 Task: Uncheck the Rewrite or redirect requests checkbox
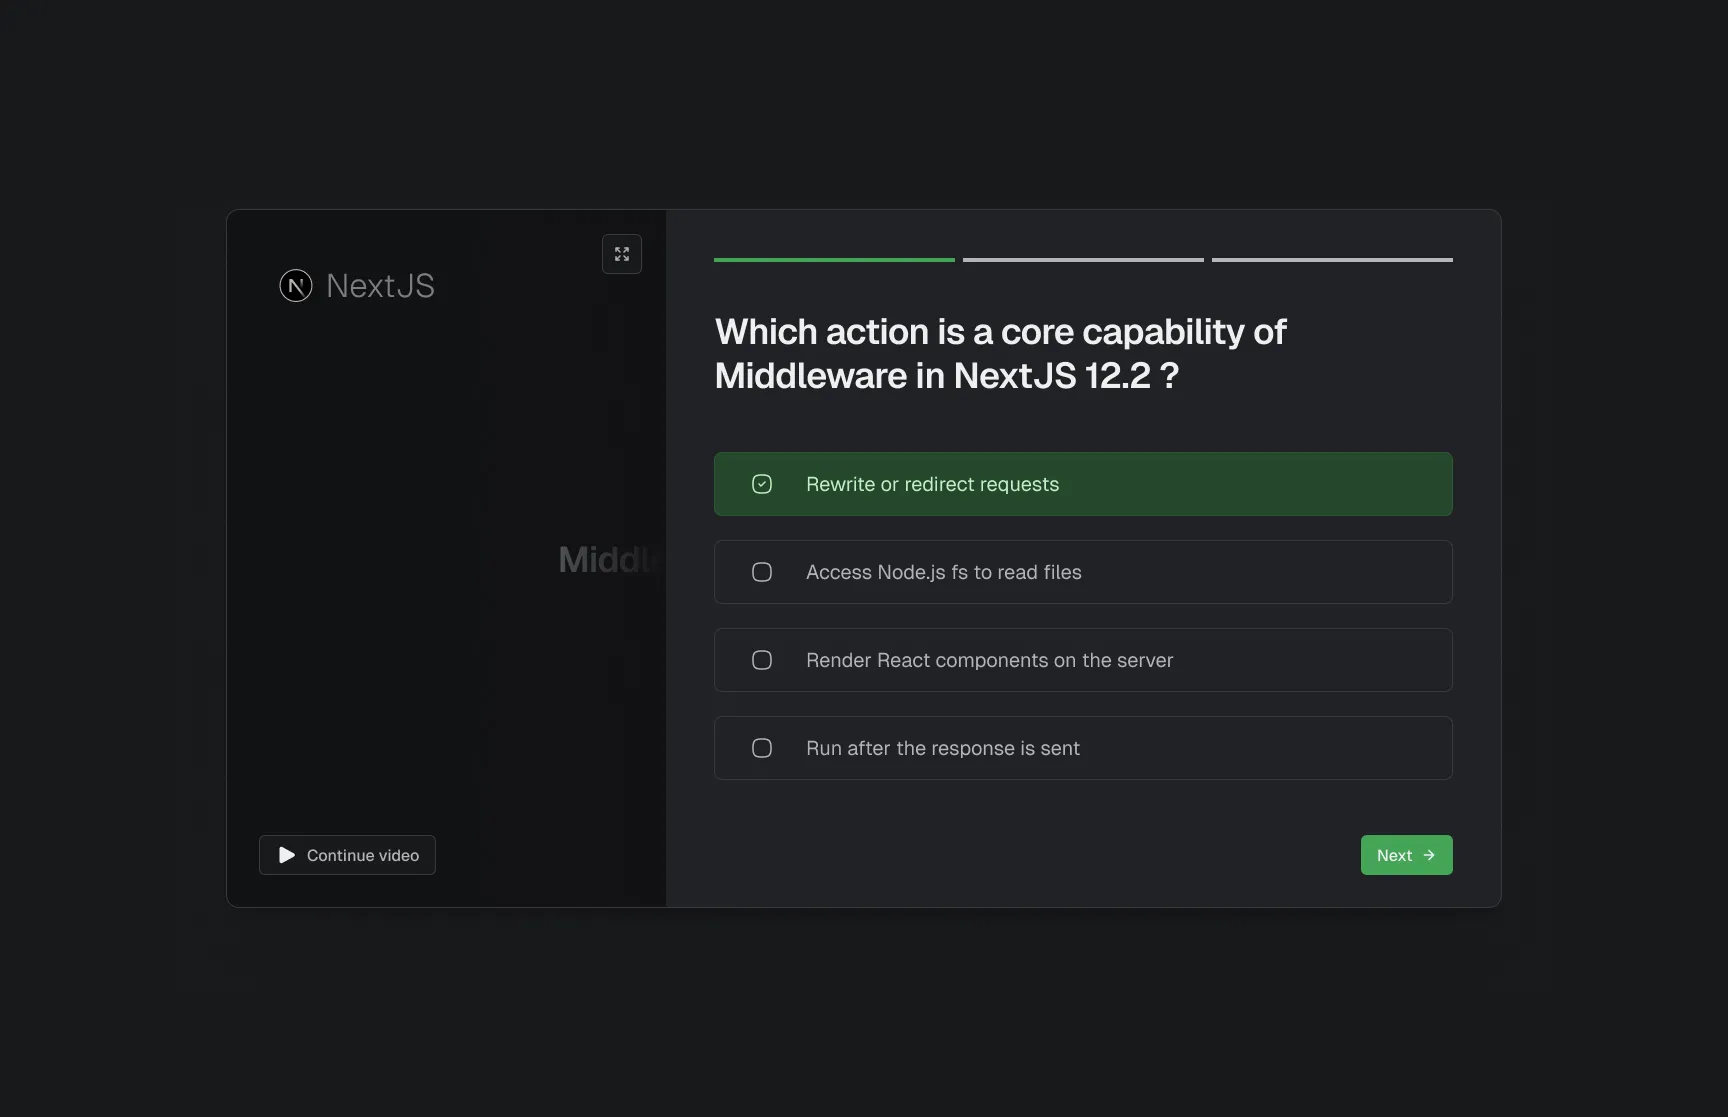762,484
